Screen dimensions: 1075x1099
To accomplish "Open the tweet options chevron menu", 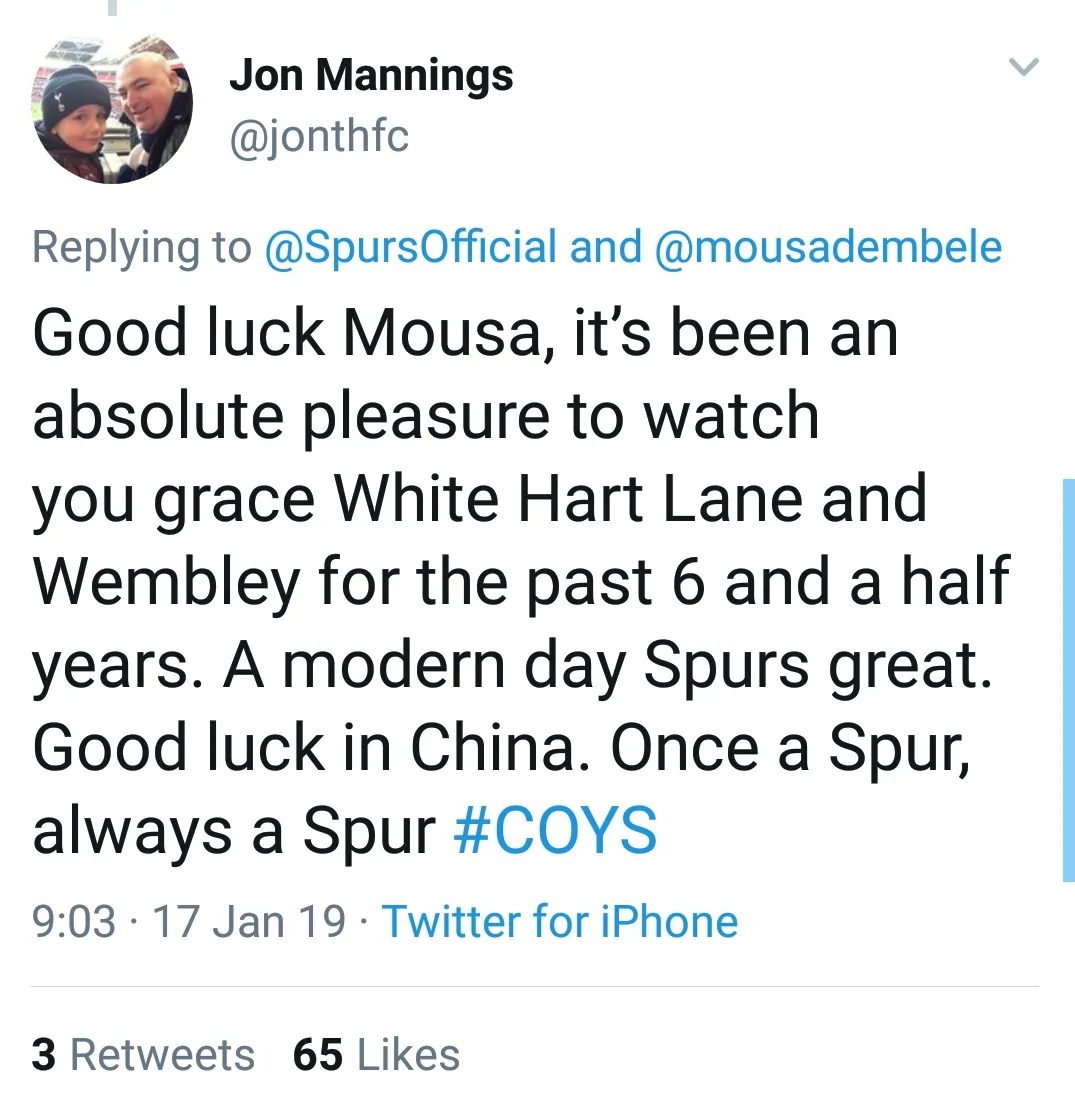I will tap(1023, 69).
